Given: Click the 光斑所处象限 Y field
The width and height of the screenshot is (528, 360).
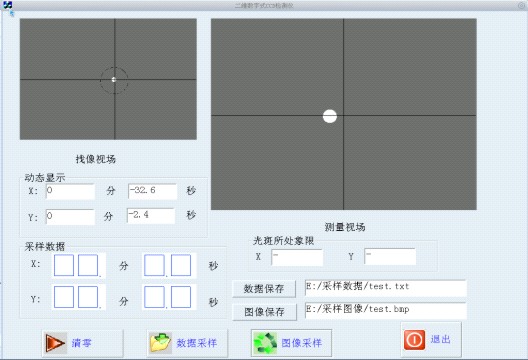Looking at the screenshot, I should coord(390,257).
